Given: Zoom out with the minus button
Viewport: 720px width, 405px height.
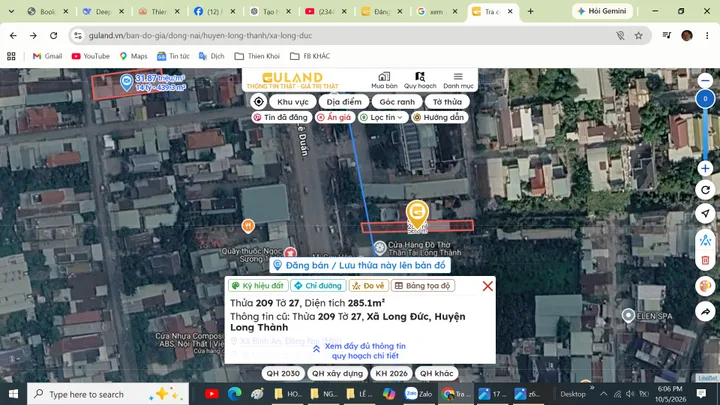Looking at the screenshot, I should click(705, 81).
